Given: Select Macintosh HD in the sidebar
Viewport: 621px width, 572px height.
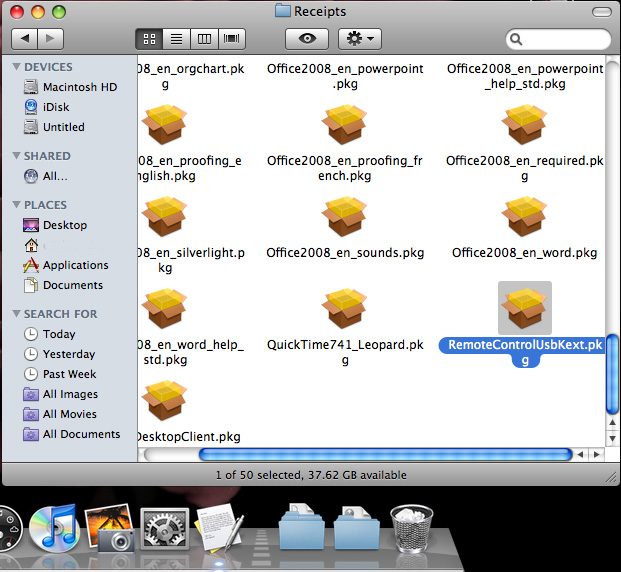Looking at the screenshot, I should (70, 87).
